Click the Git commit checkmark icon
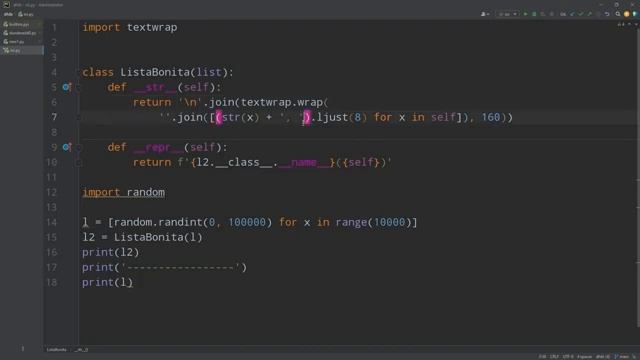640x360 pixels. coord(580,14)
